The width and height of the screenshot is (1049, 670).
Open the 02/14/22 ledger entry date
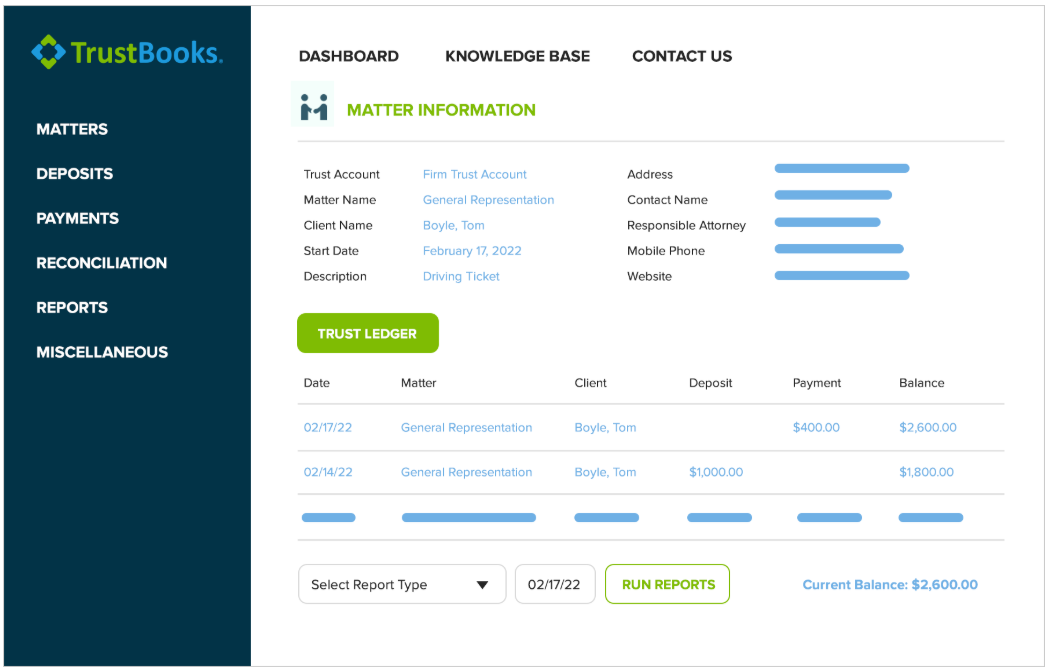(328, 472)
